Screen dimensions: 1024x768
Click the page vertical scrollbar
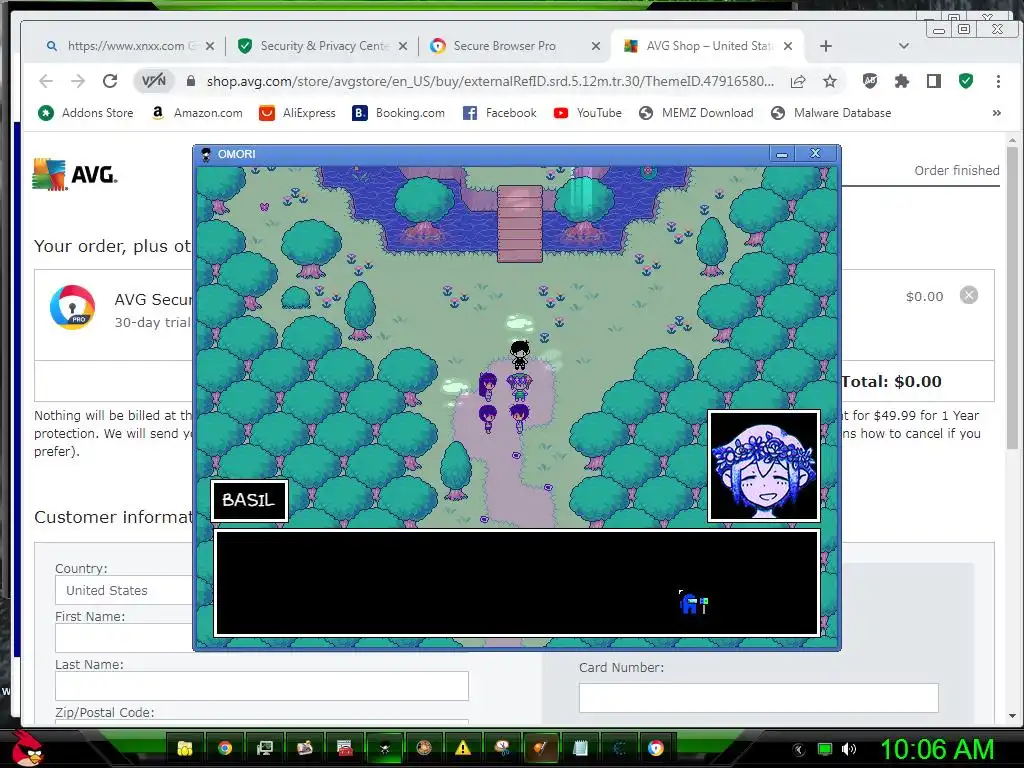[x=1012, y=297]
